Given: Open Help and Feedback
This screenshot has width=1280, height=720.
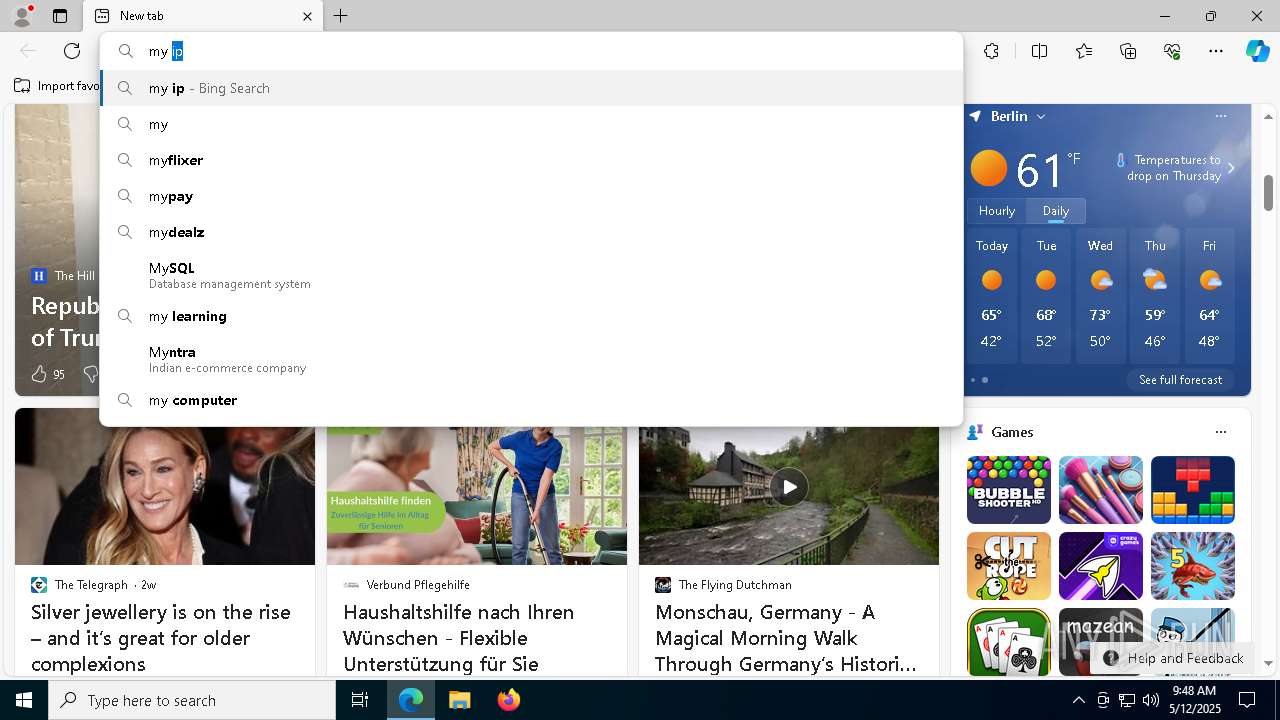Looking at the screenshot, I should point(1174,658).
